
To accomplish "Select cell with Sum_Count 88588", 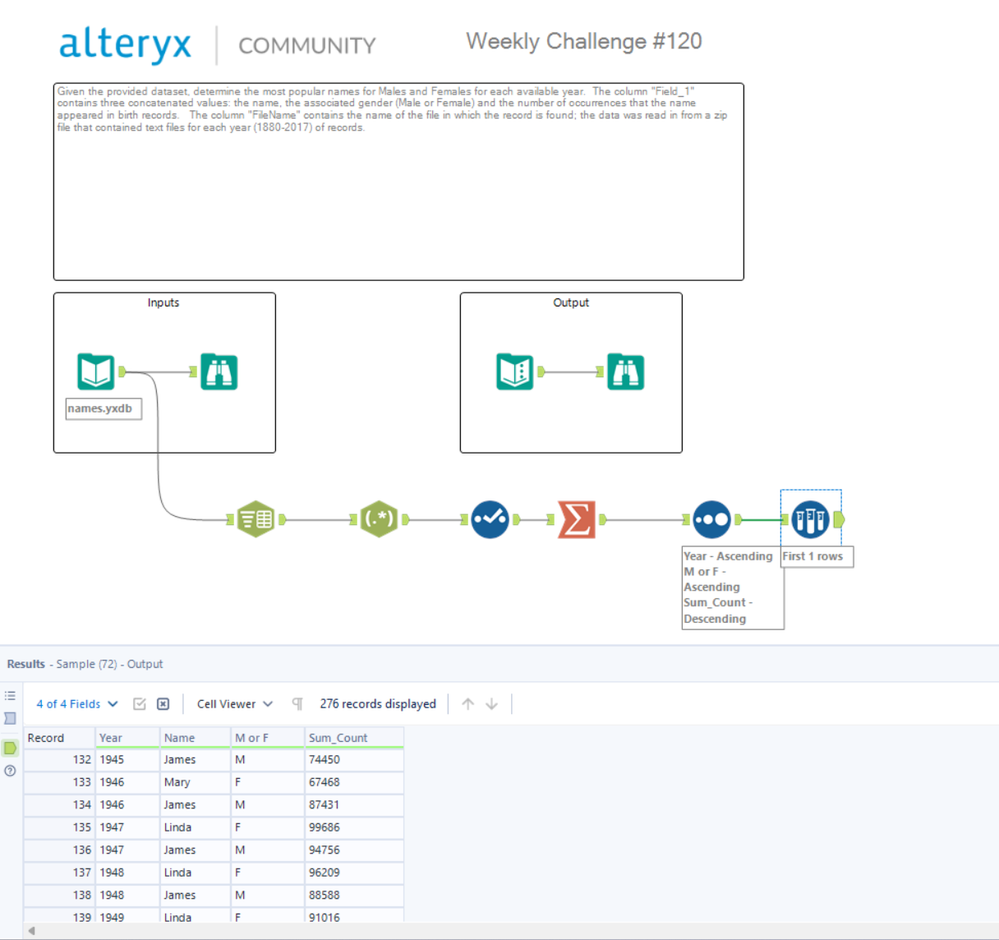I will coord(354,895).
